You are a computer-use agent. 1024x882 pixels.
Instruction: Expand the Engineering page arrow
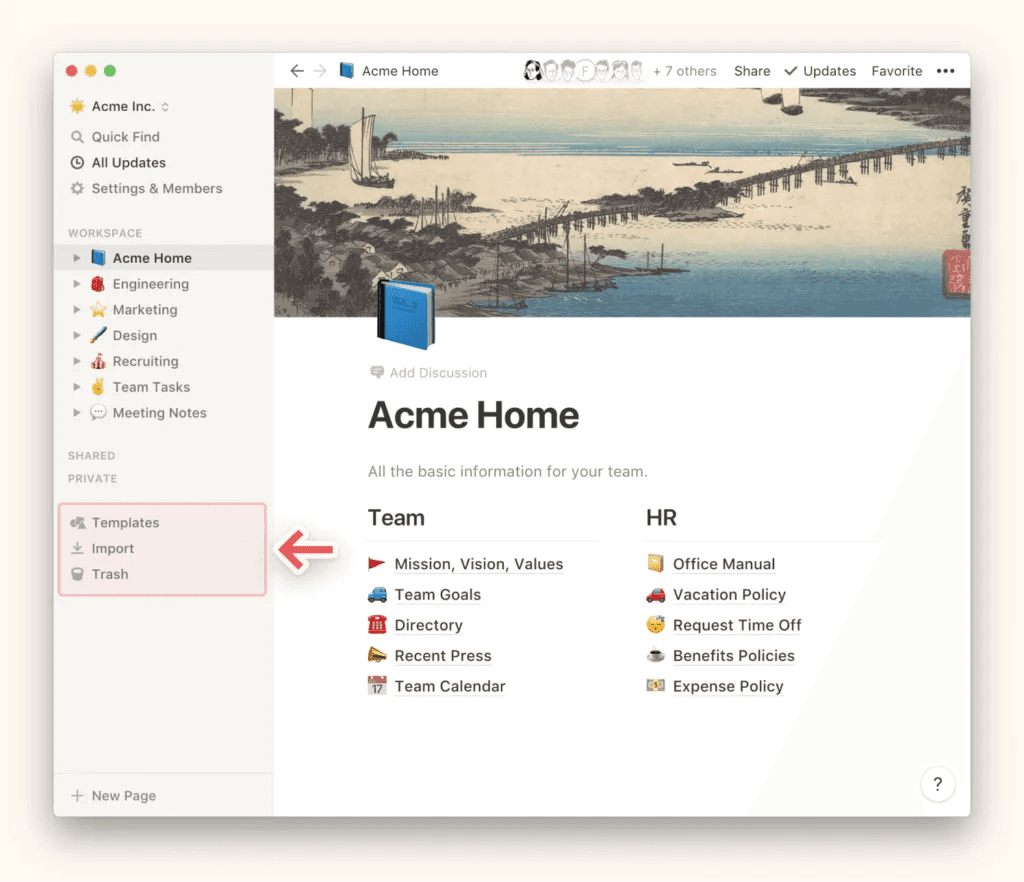click(x=76, y=284)
